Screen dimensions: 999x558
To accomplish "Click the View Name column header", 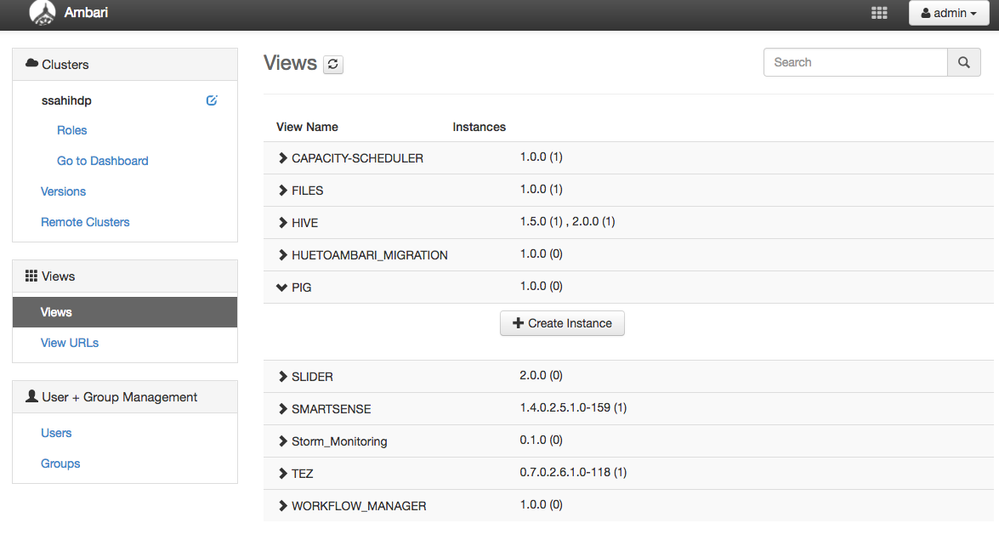I will click(307, 127).
